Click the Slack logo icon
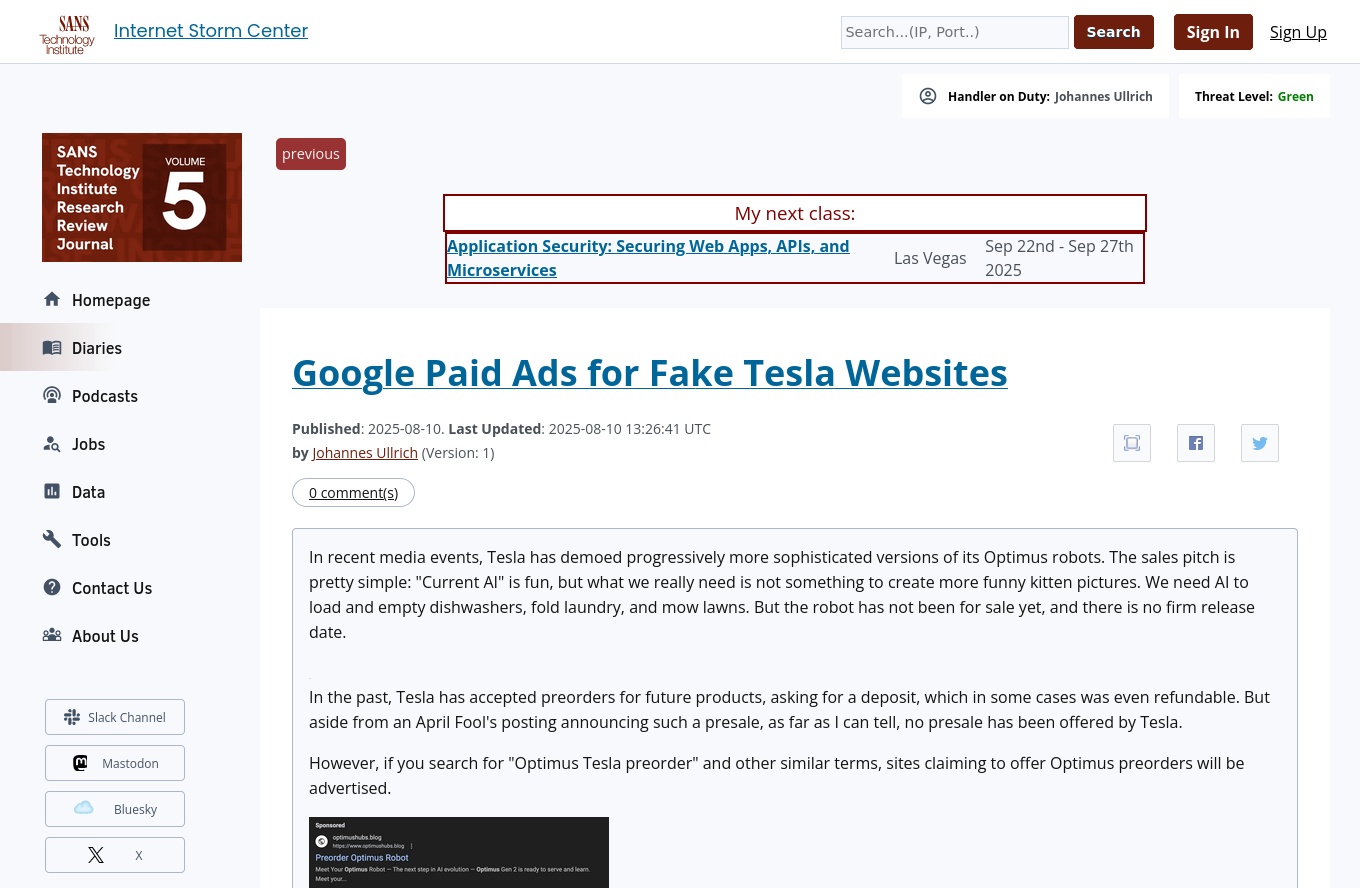 click(72, 717)
